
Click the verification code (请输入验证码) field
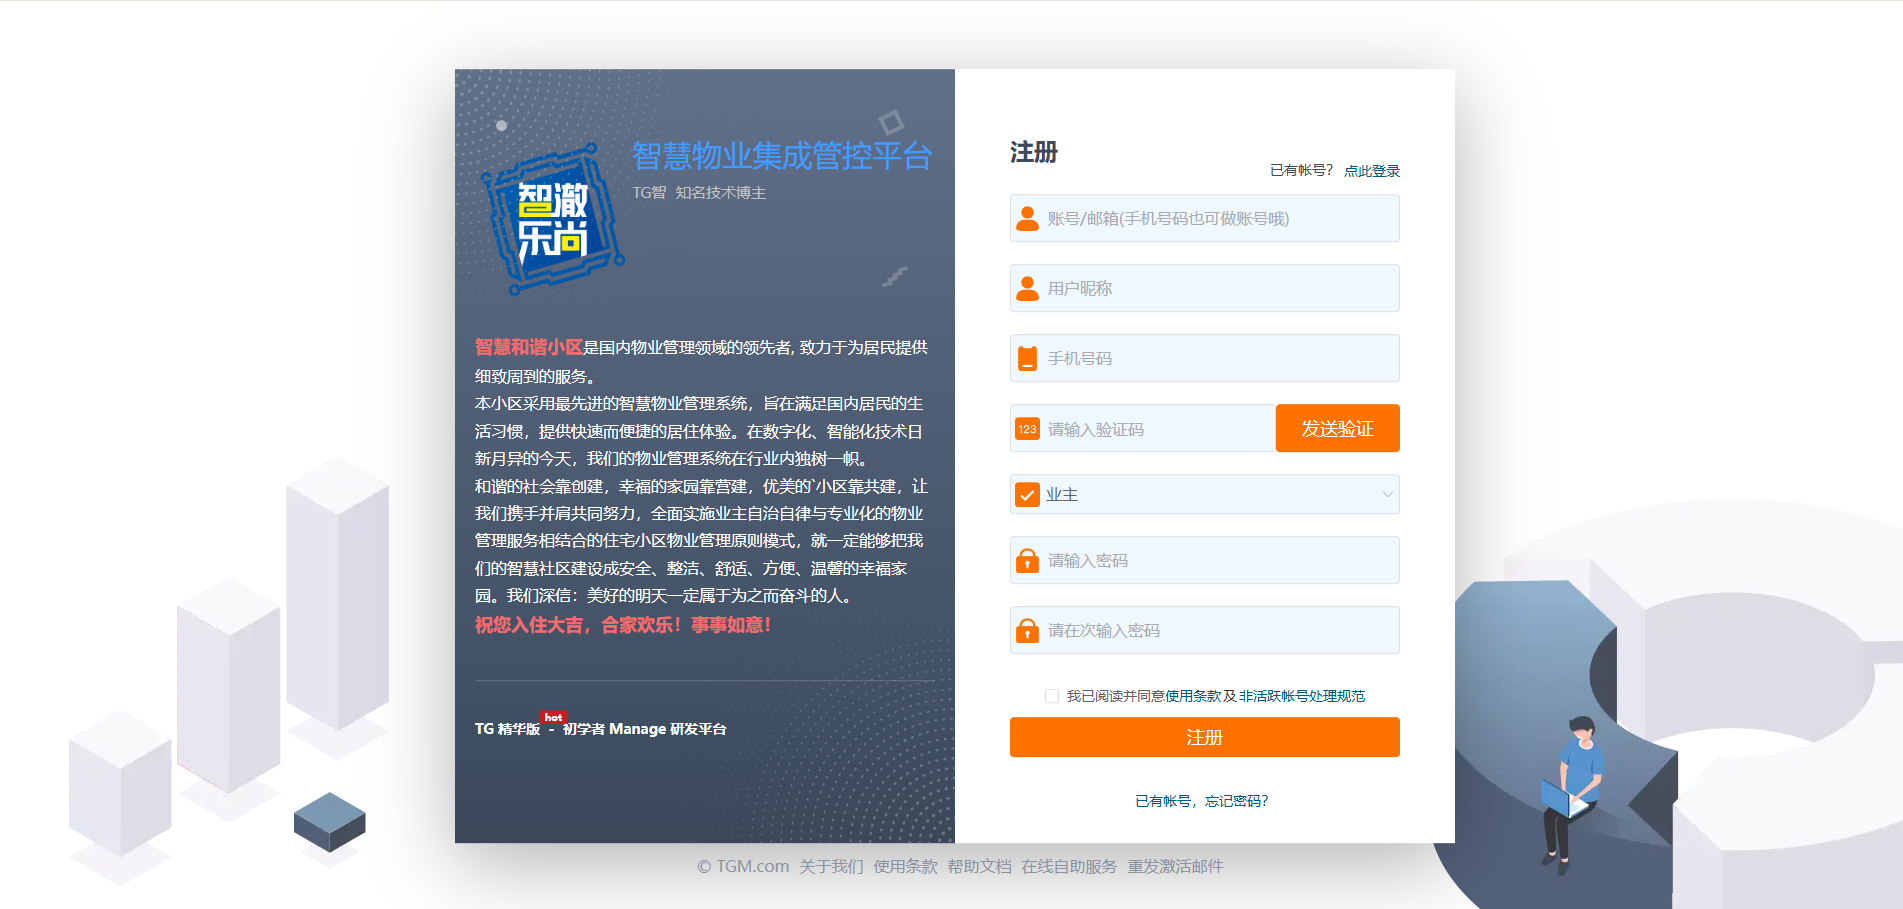click(x=1143, y=429)
